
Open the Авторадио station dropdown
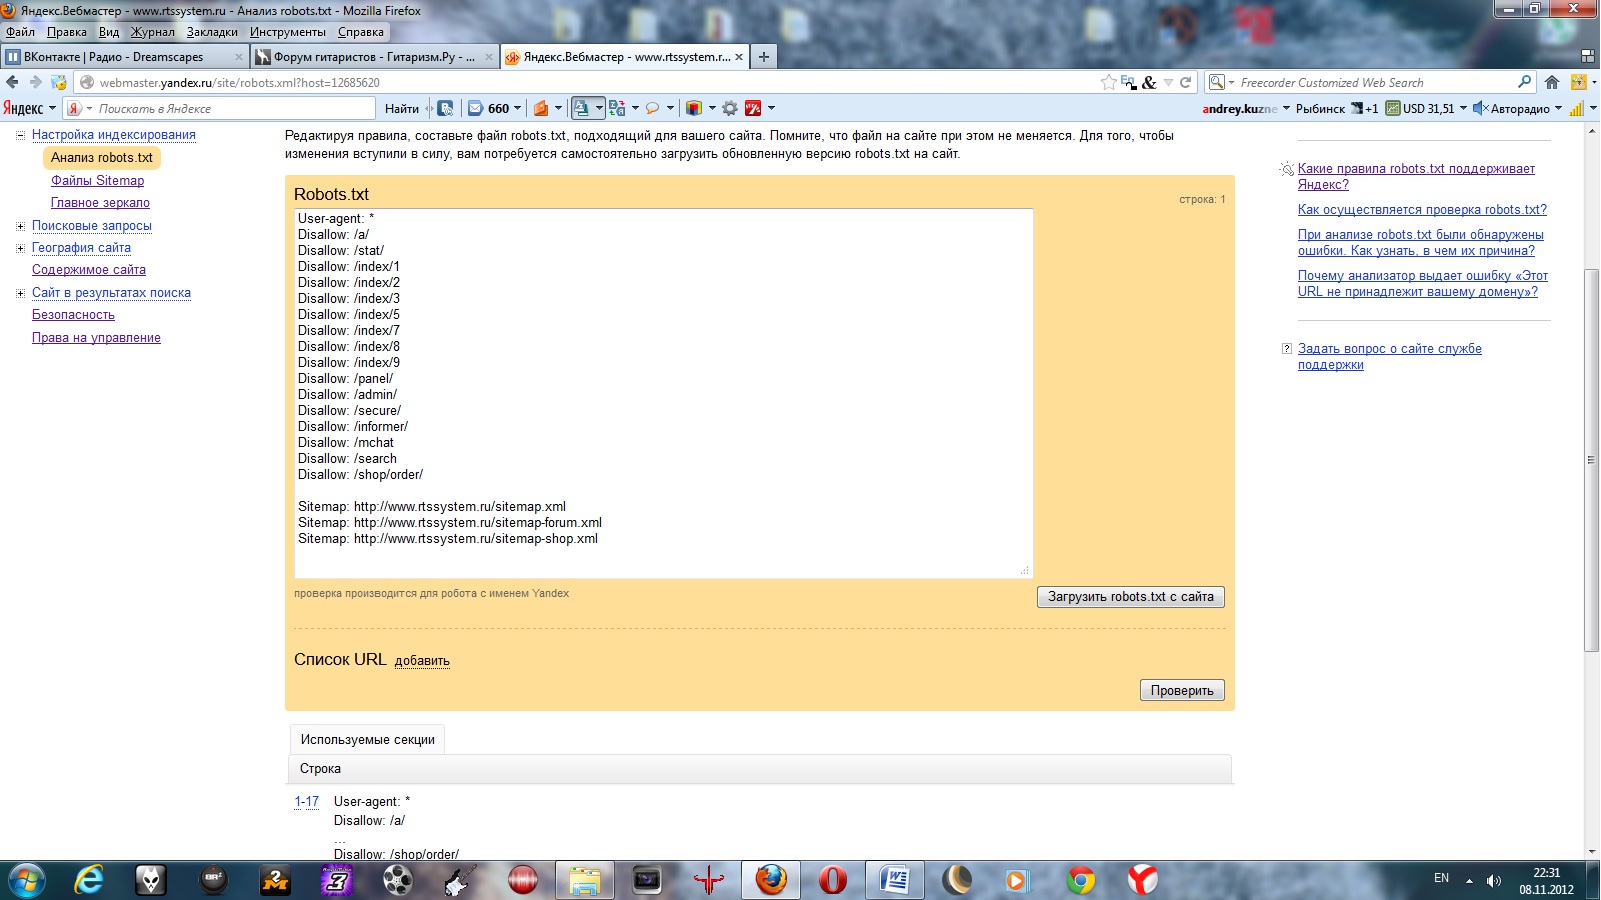[x=1558, y=108]
